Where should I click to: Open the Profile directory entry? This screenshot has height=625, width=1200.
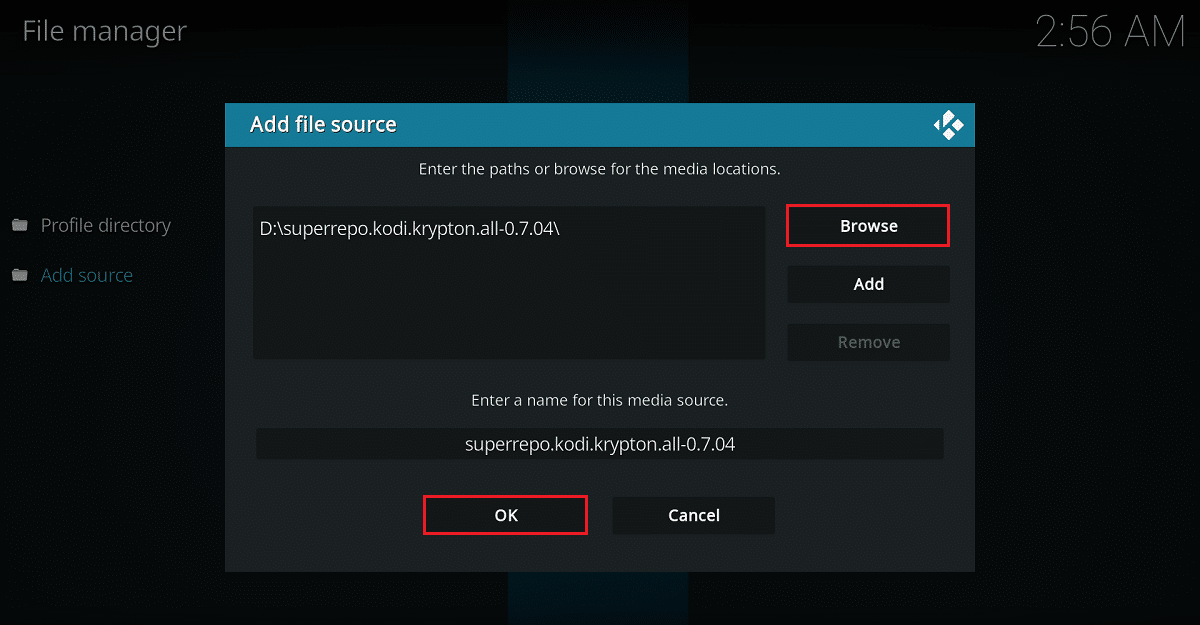[105, 225]
